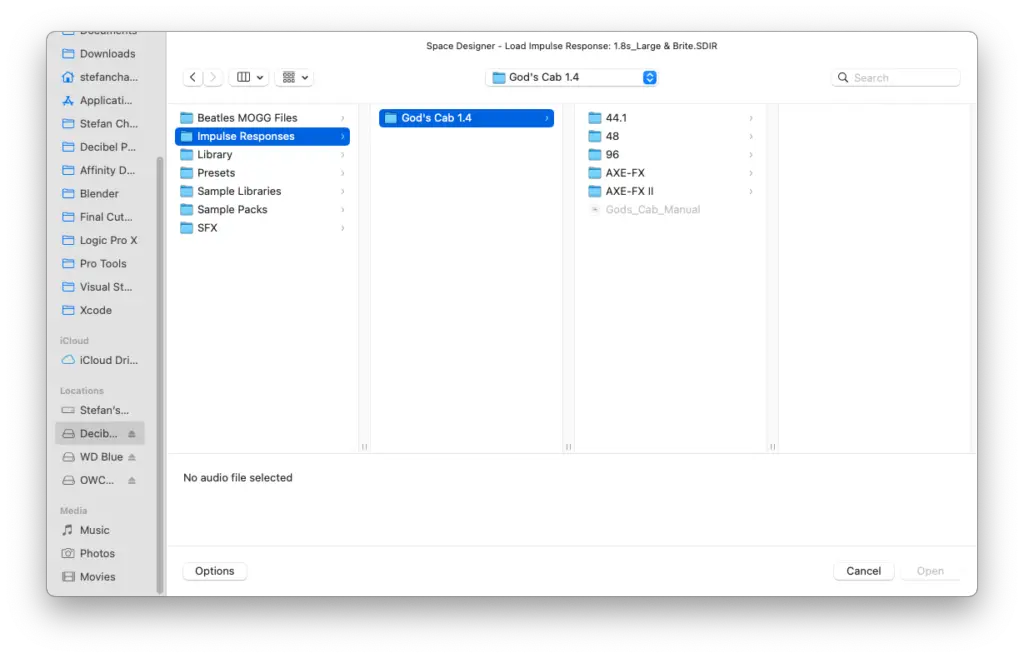The height and width of the screenshot is (658, 1024).
Task: Open the stefancha... home folder in sidebar
Action: (x=99, y=77)
